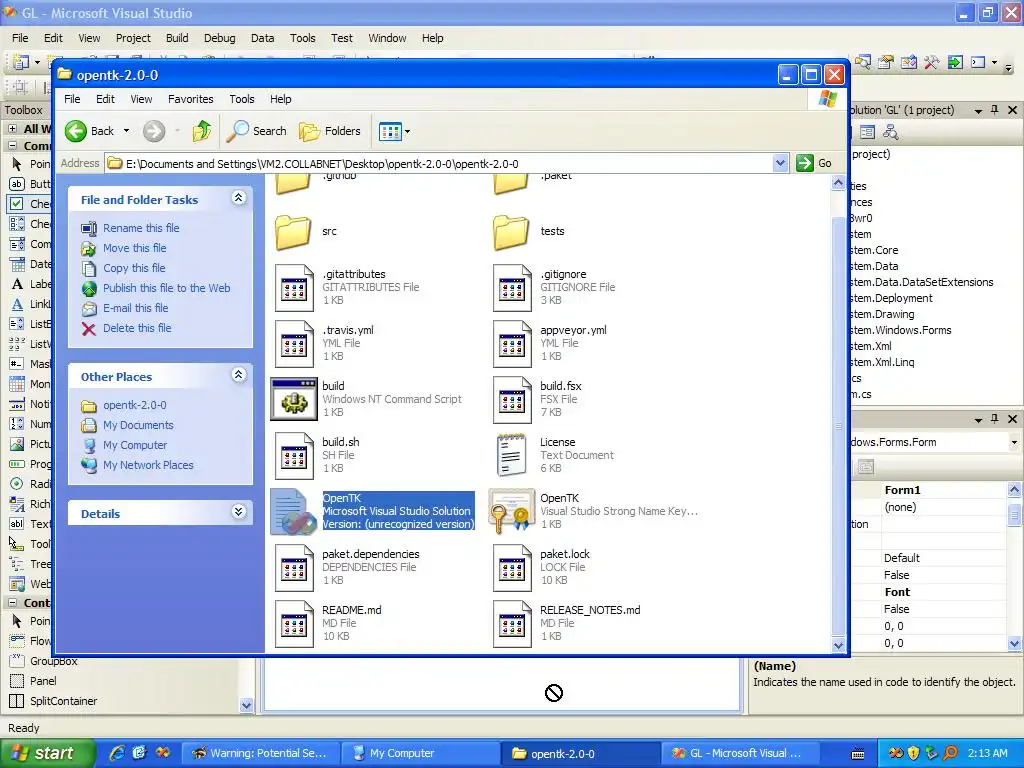Viewport: 1024px width, 768px height.
Task: Select the .gitignore file icon
Action: click(512, 287)
